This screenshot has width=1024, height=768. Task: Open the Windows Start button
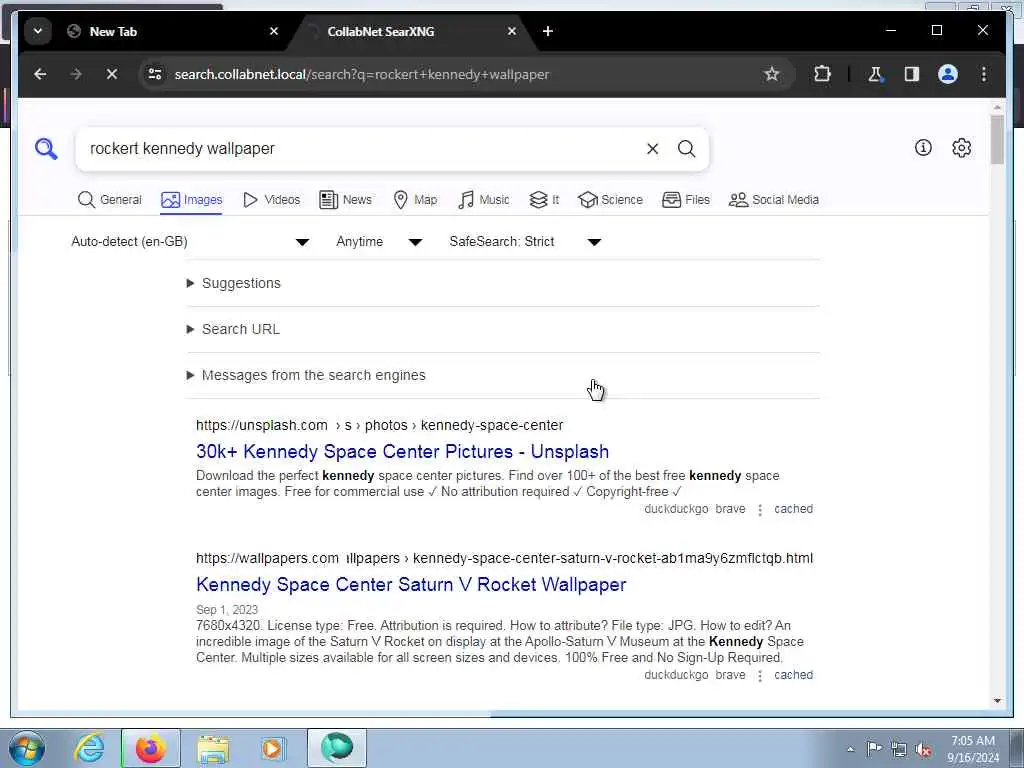(27, 748)
